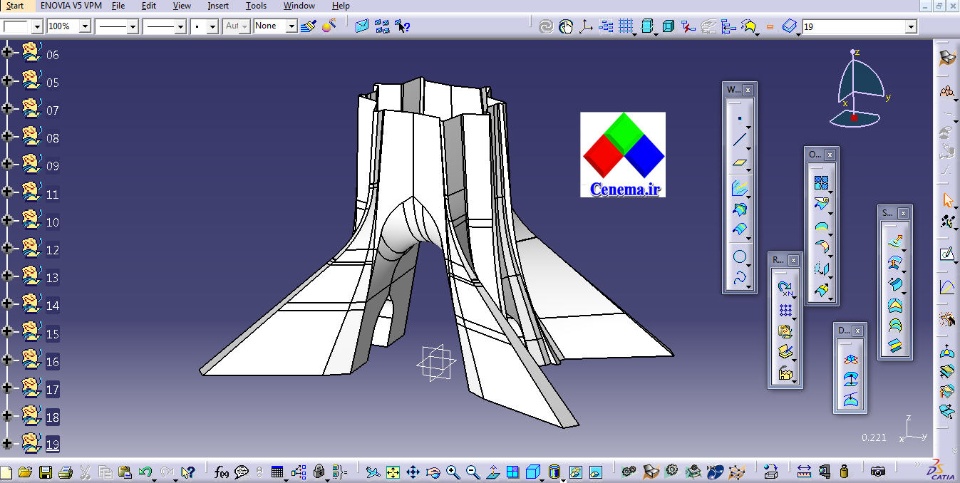This screenshot has width=960, height=483.
Task: Select the Plane tool in Wireframe toolbar
Action: tap(739, 163)
